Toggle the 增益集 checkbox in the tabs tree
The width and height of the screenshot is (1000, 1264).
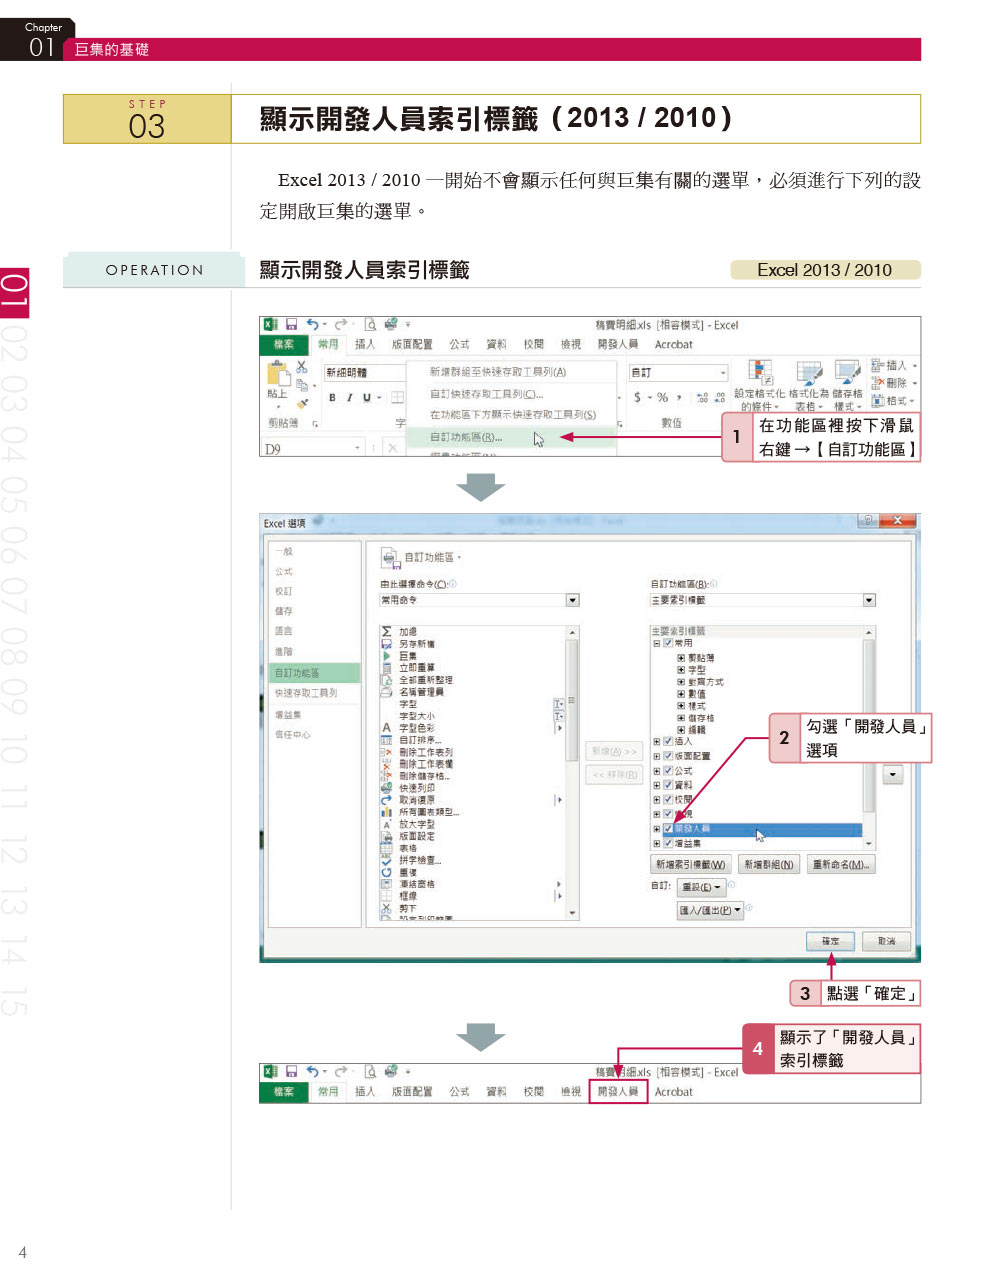pyautogui.click(x=669, y=843)
